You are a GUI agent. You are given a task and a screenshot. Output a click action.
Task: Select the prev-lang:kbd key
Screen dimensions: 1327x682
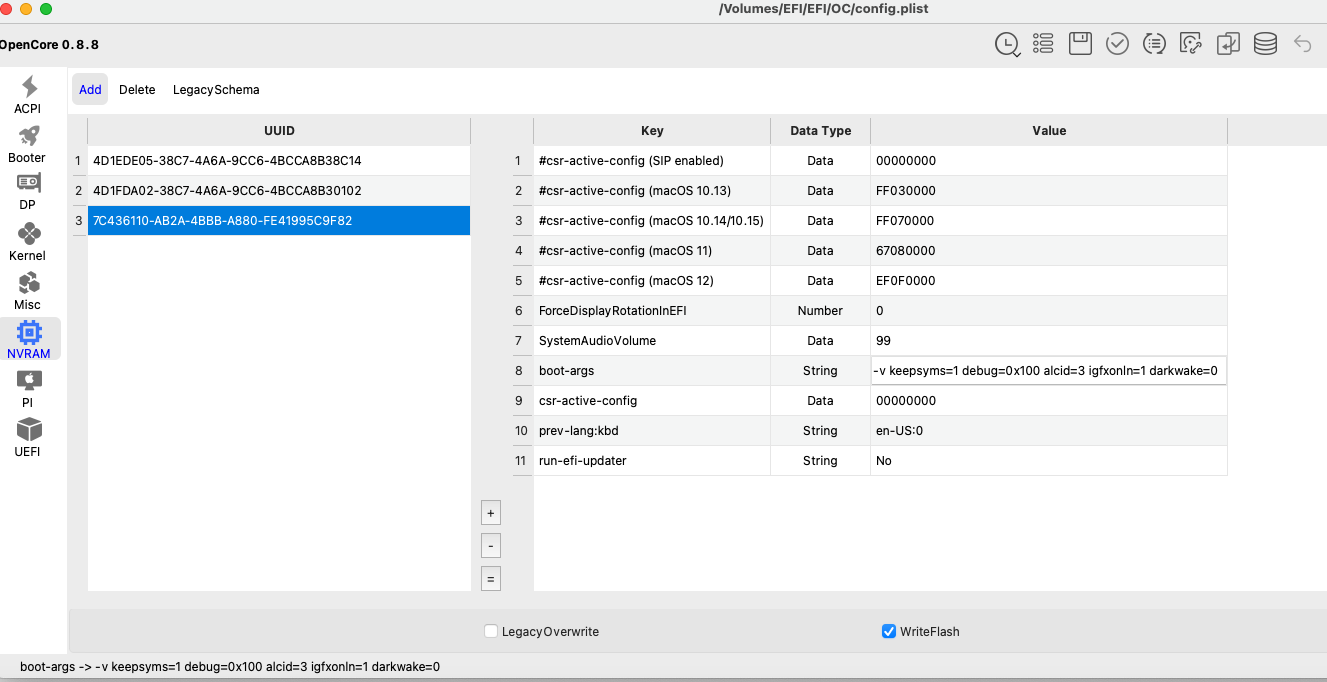click(x=652, y=430)
